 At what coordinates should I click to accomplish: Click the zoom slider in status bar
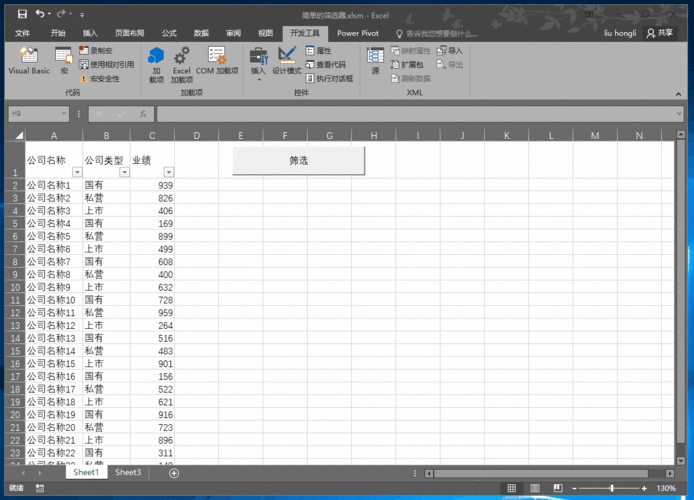610,488
